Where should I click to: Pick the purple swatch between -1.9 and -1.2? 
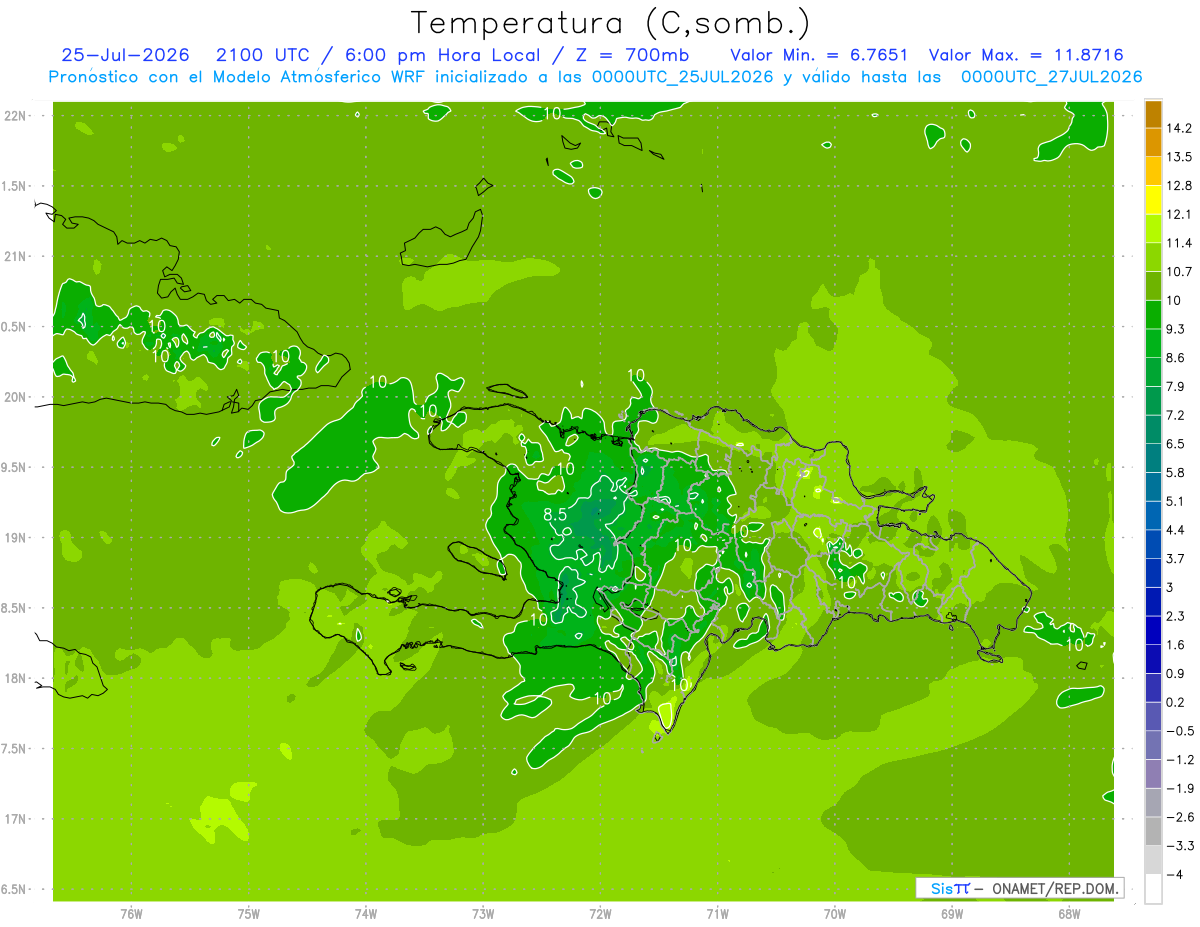point(1153,773)
